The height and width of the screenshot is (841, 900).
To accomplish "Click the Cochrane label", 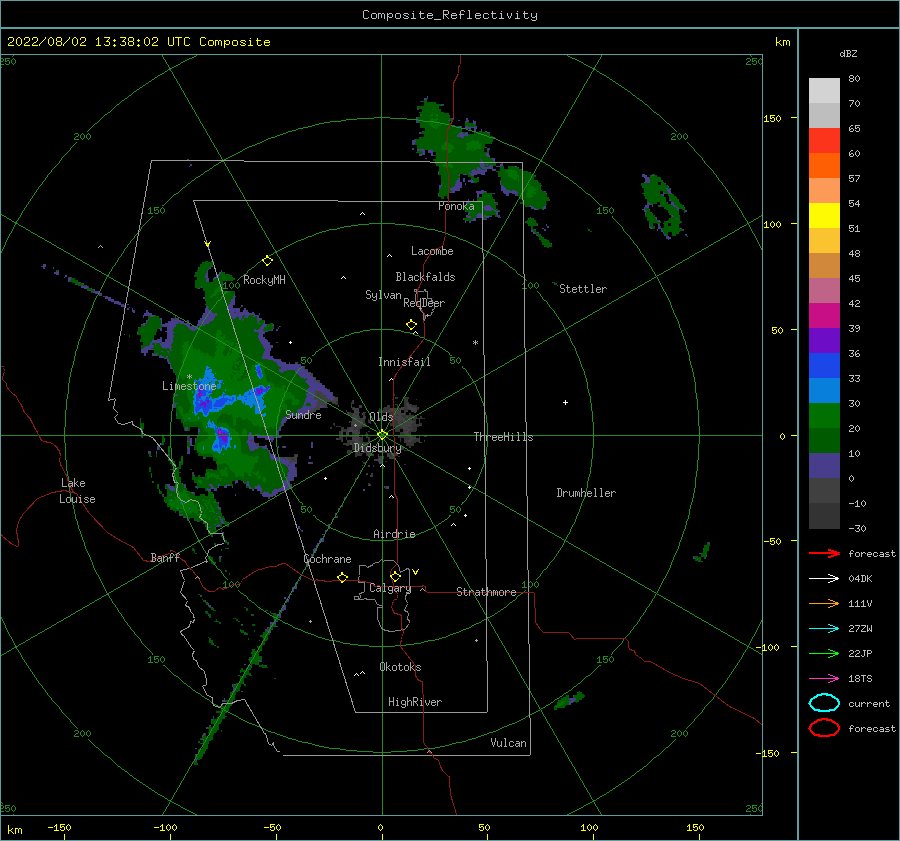I will (x=327, y=559).
